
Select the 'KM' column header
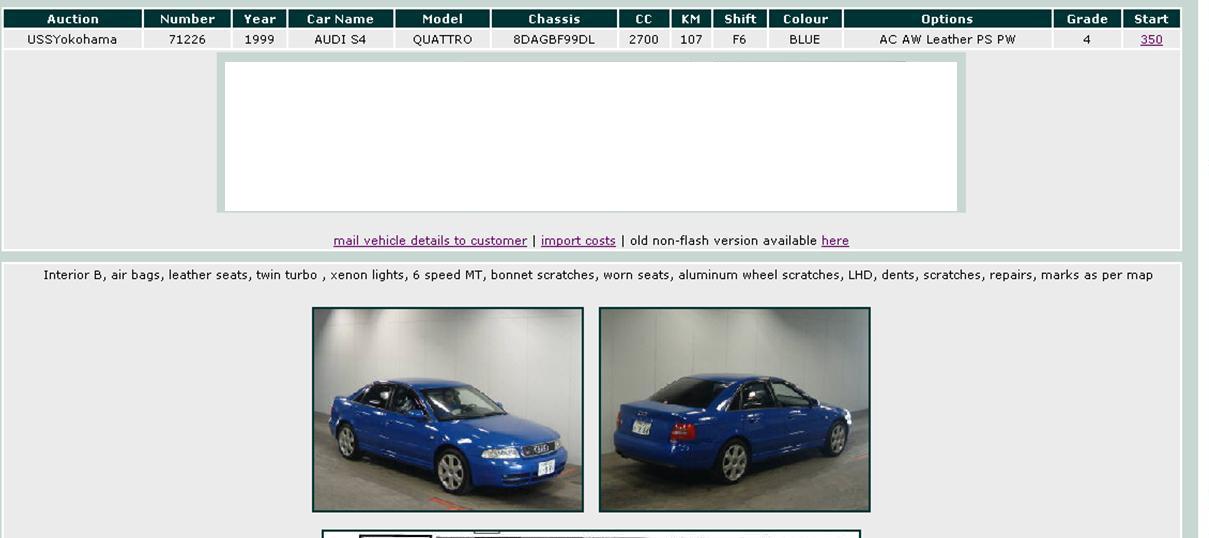(691, 19)
